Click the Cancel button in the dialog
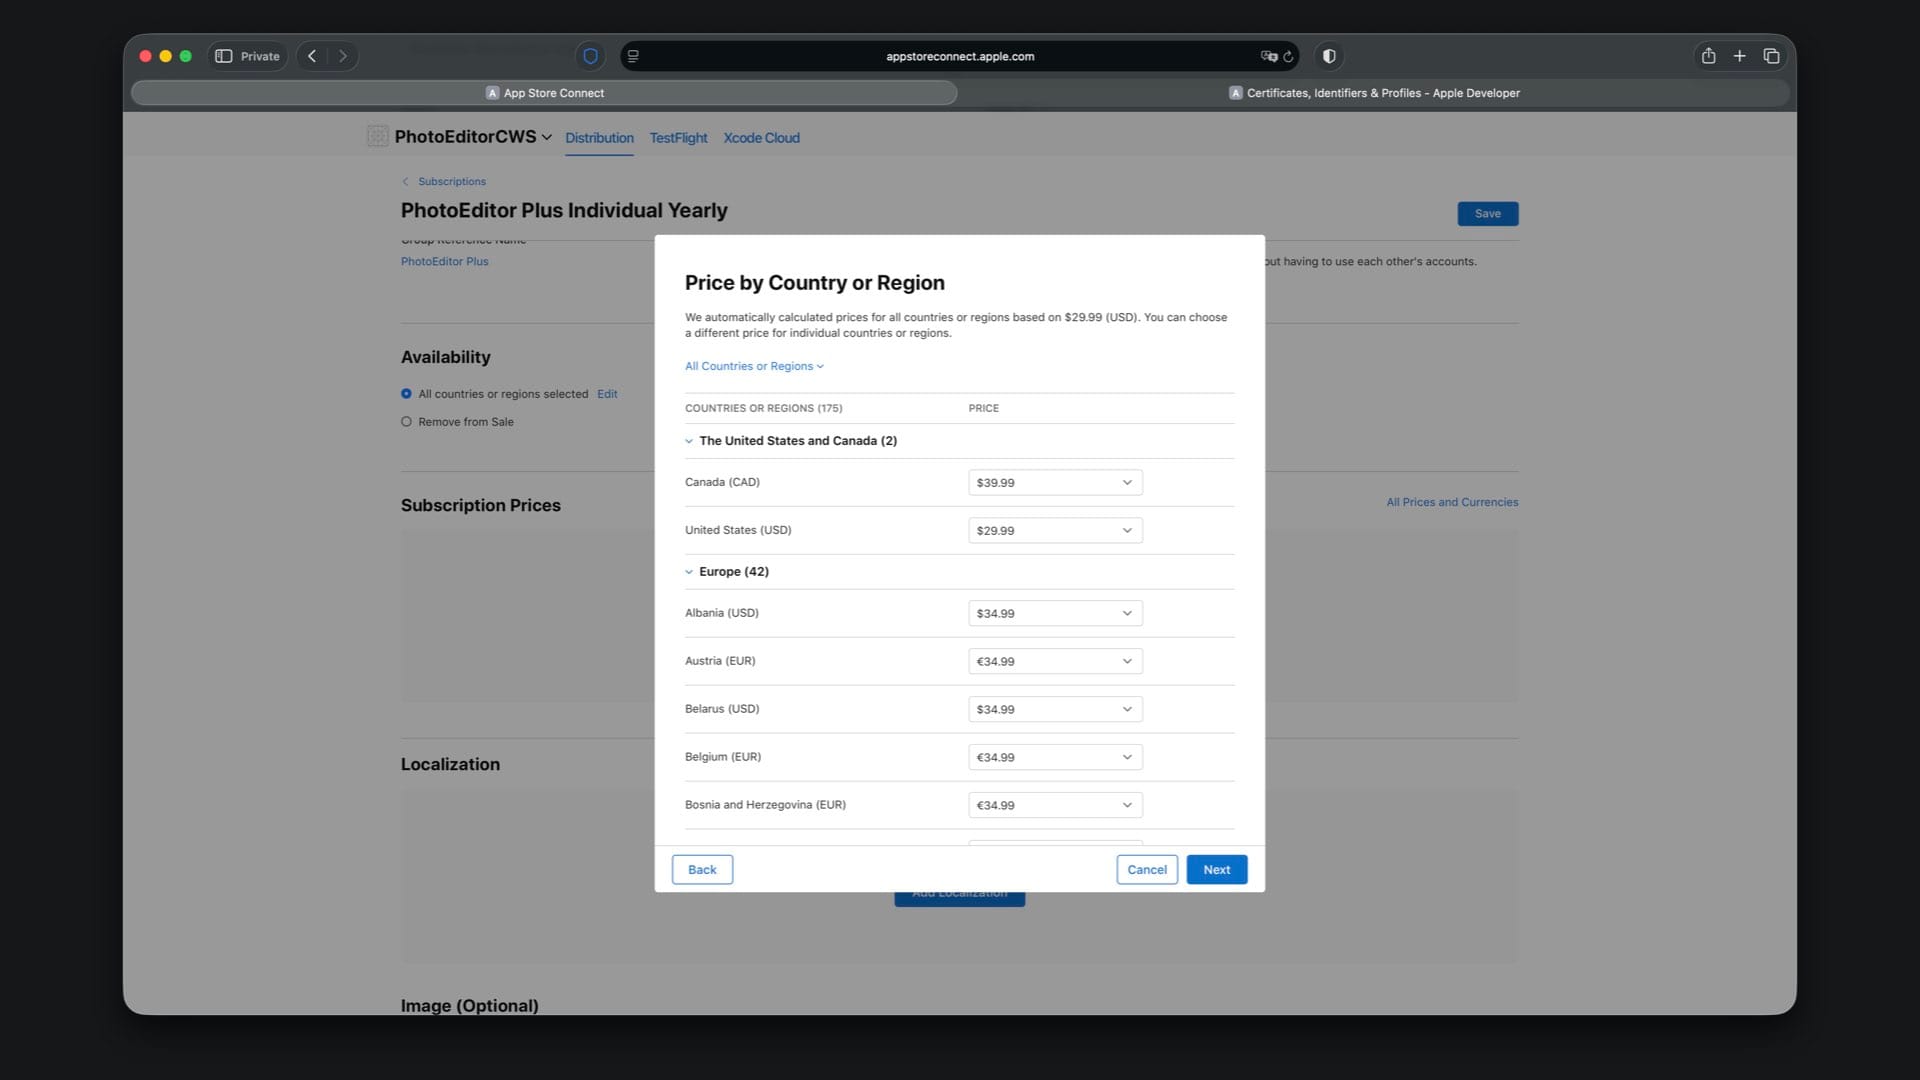This screenshot has width=1920, height=1080. 1146,870
